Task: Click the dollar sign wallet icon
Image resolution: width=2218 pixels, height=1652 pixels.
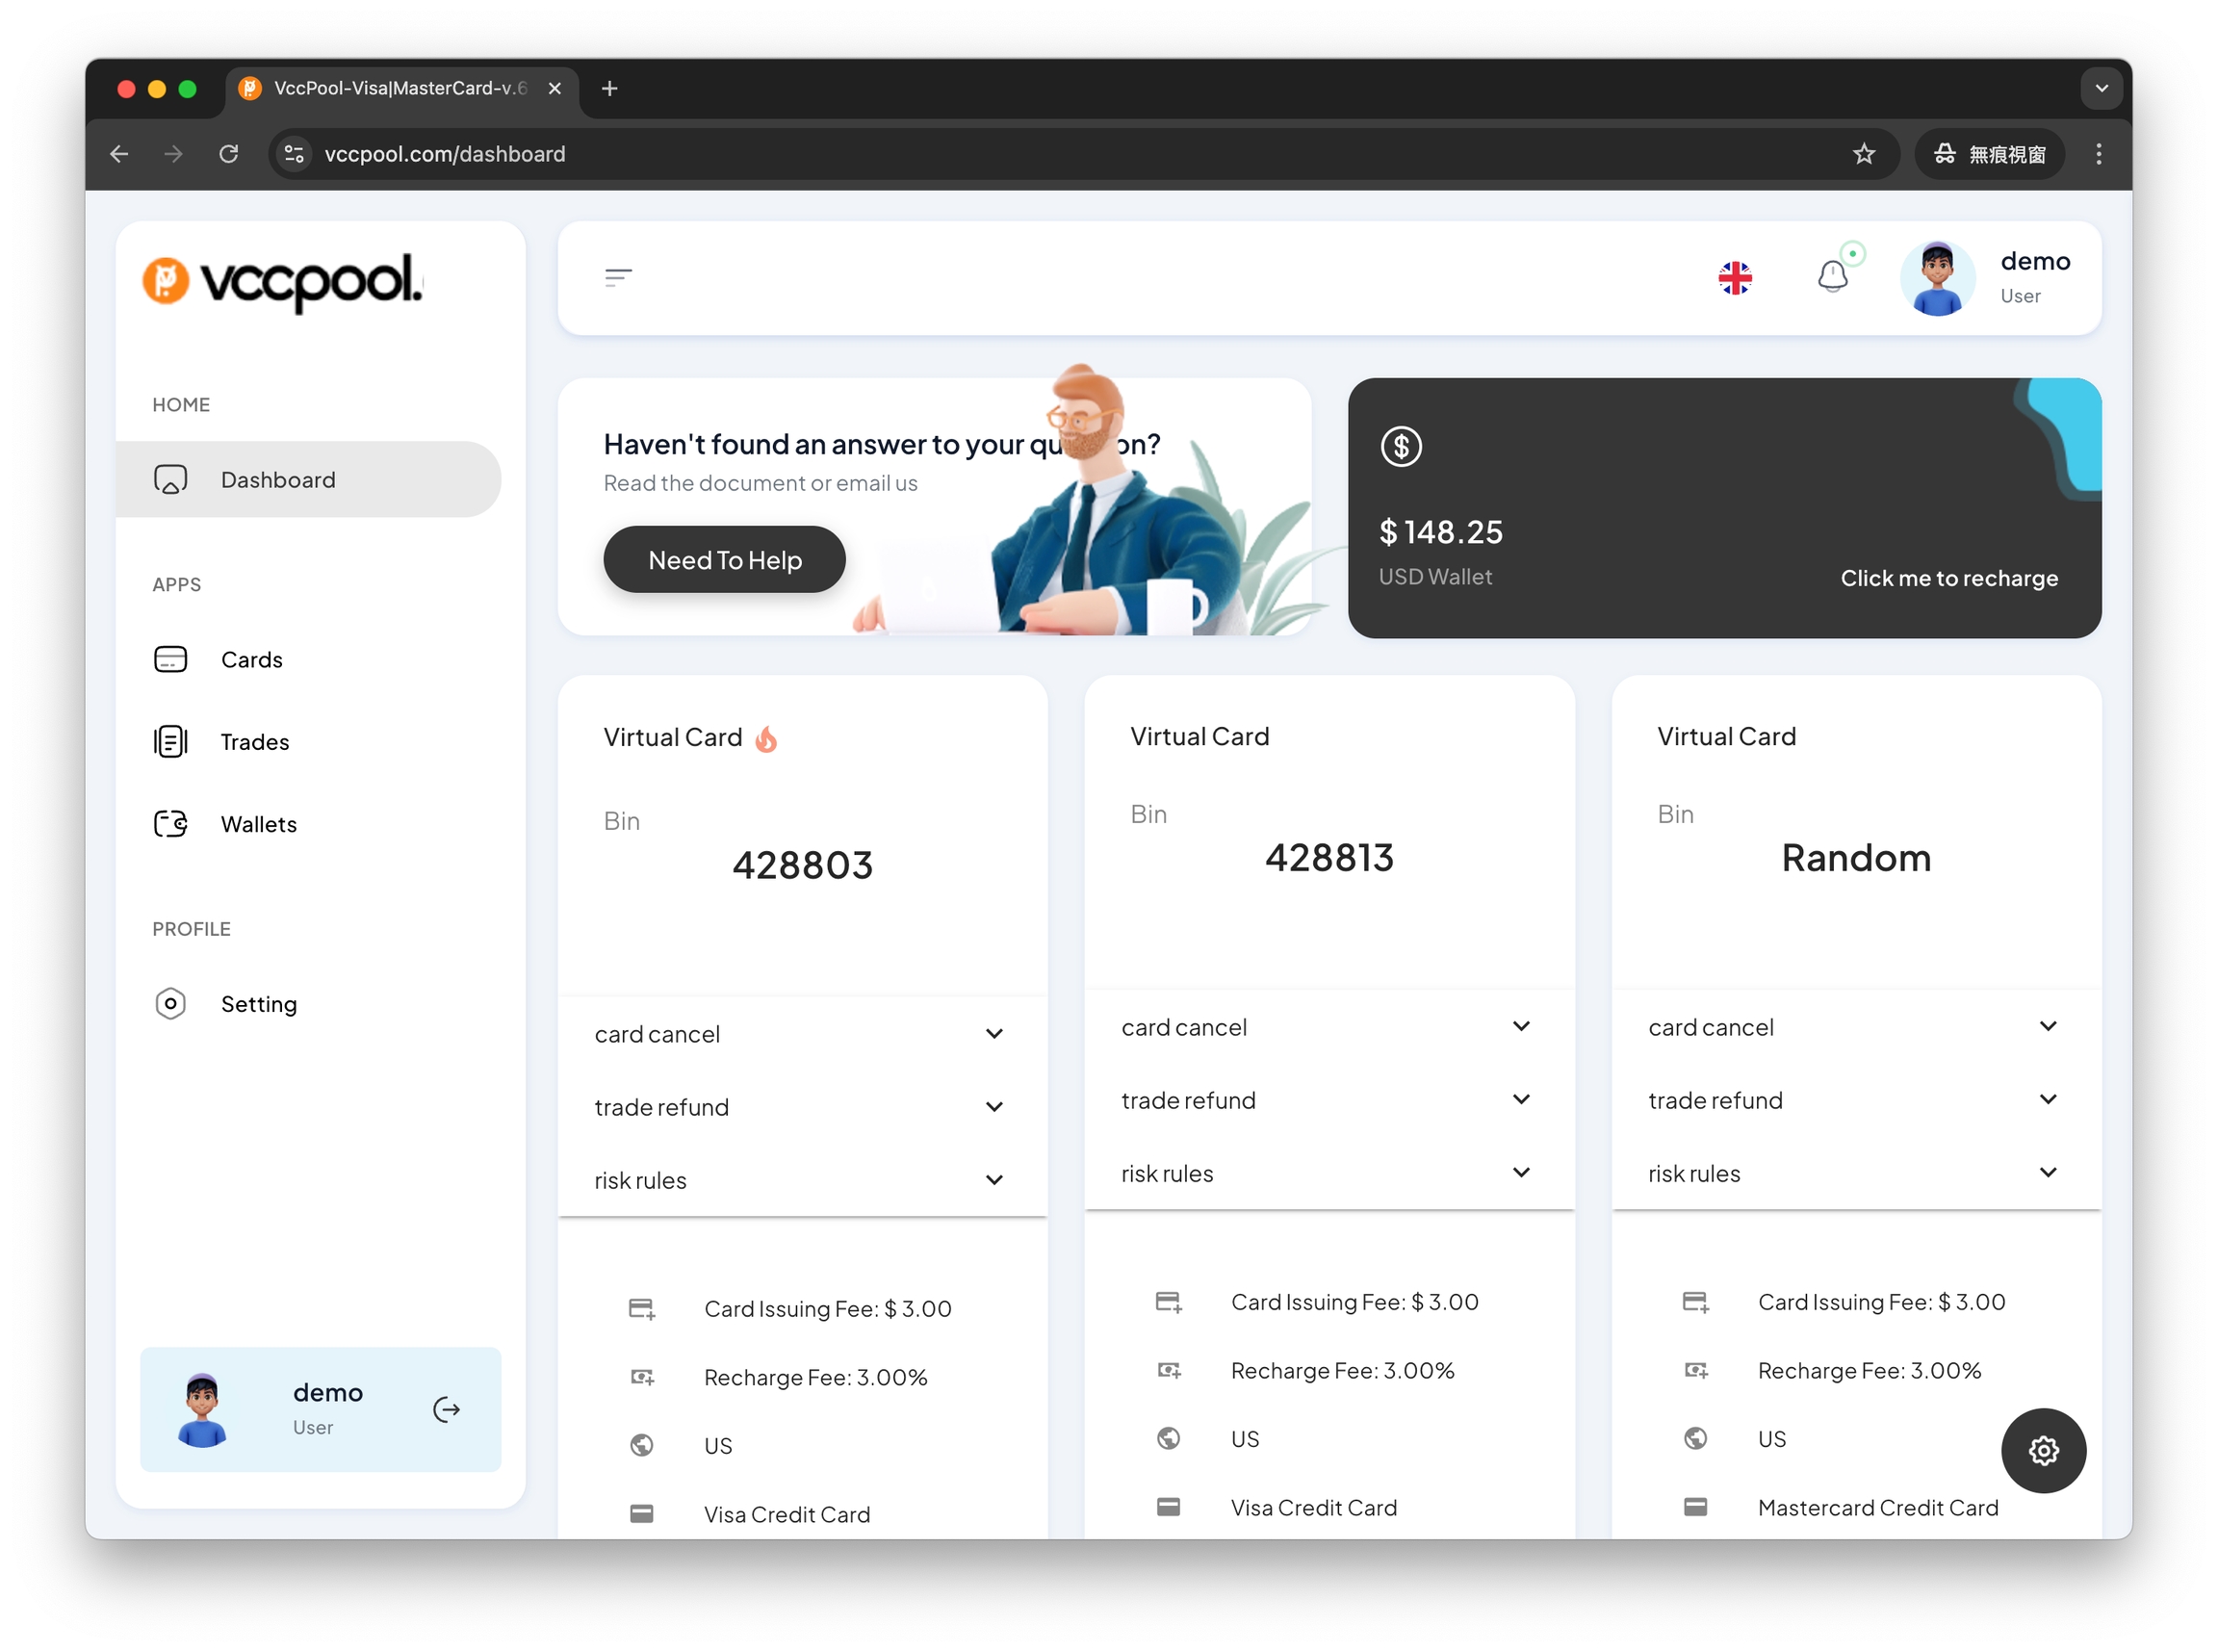Action: [1401, 446]
